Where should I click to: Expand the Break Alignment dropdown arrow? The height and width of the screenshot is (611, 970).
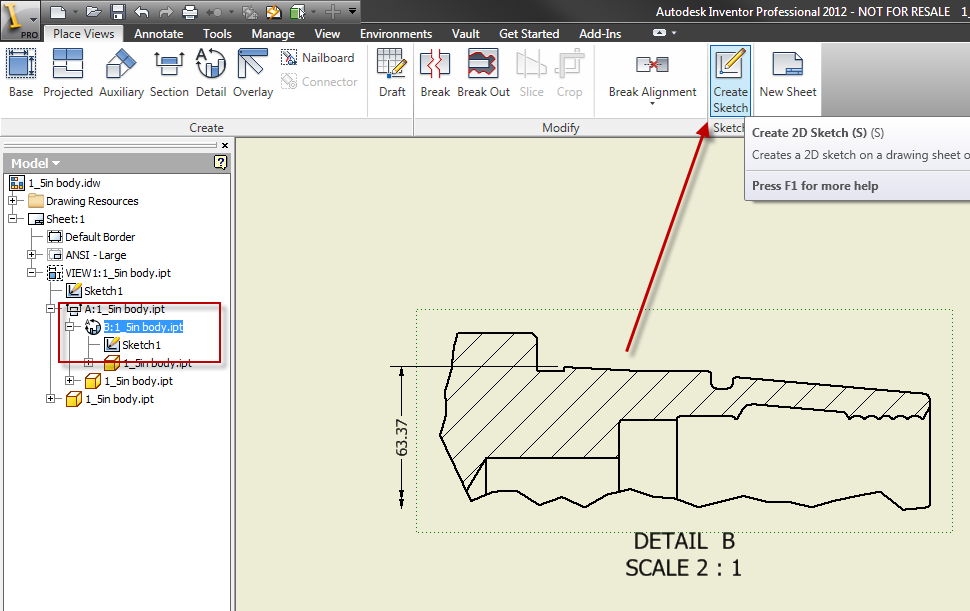(652, 104)
